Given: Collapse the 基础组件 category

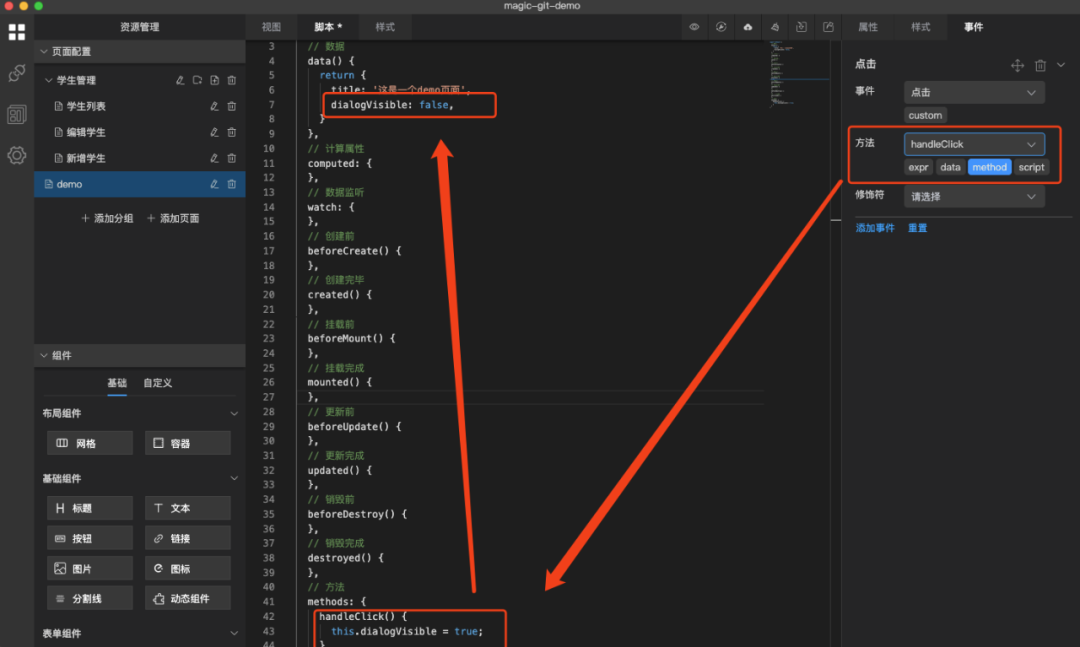Looking at the screenshot, I should pyautogui.click(x=234, y=478).
